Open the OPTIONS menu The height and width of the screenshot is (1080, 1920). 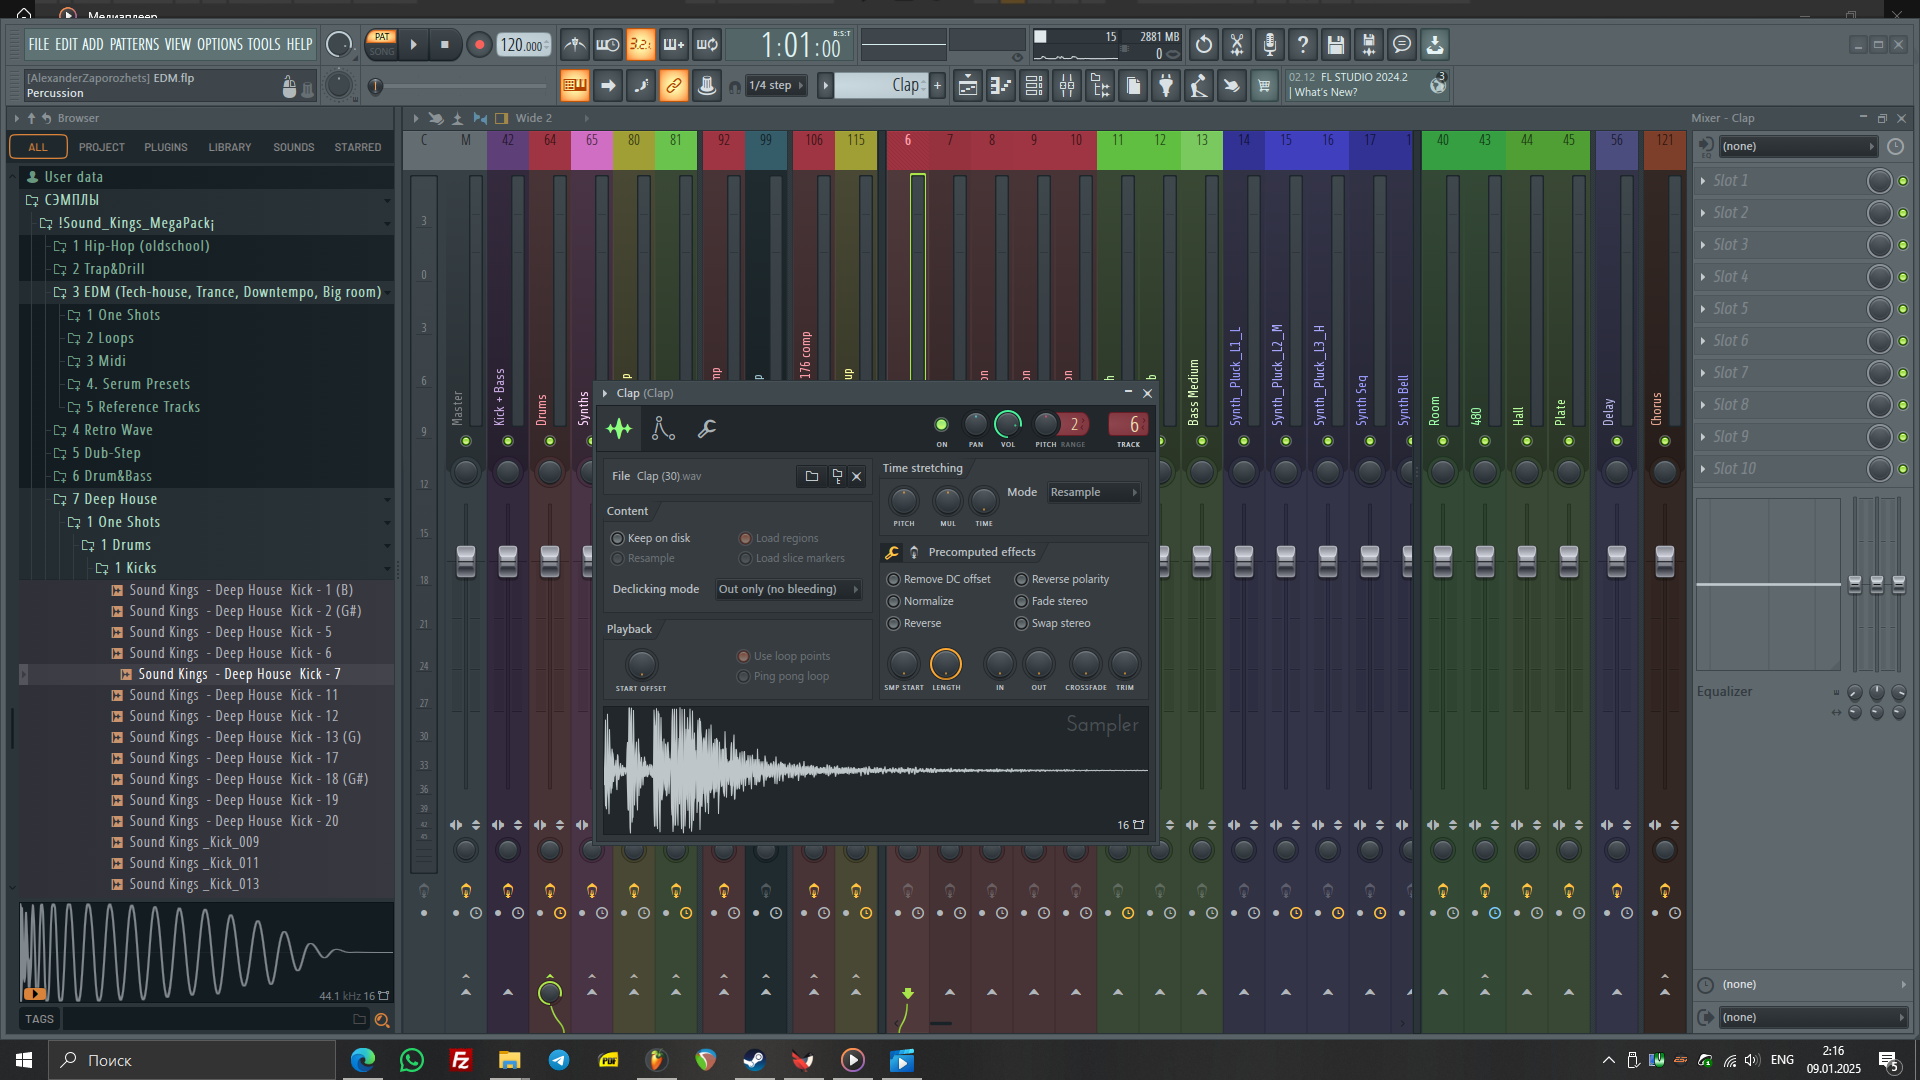[x=219, y=45]
